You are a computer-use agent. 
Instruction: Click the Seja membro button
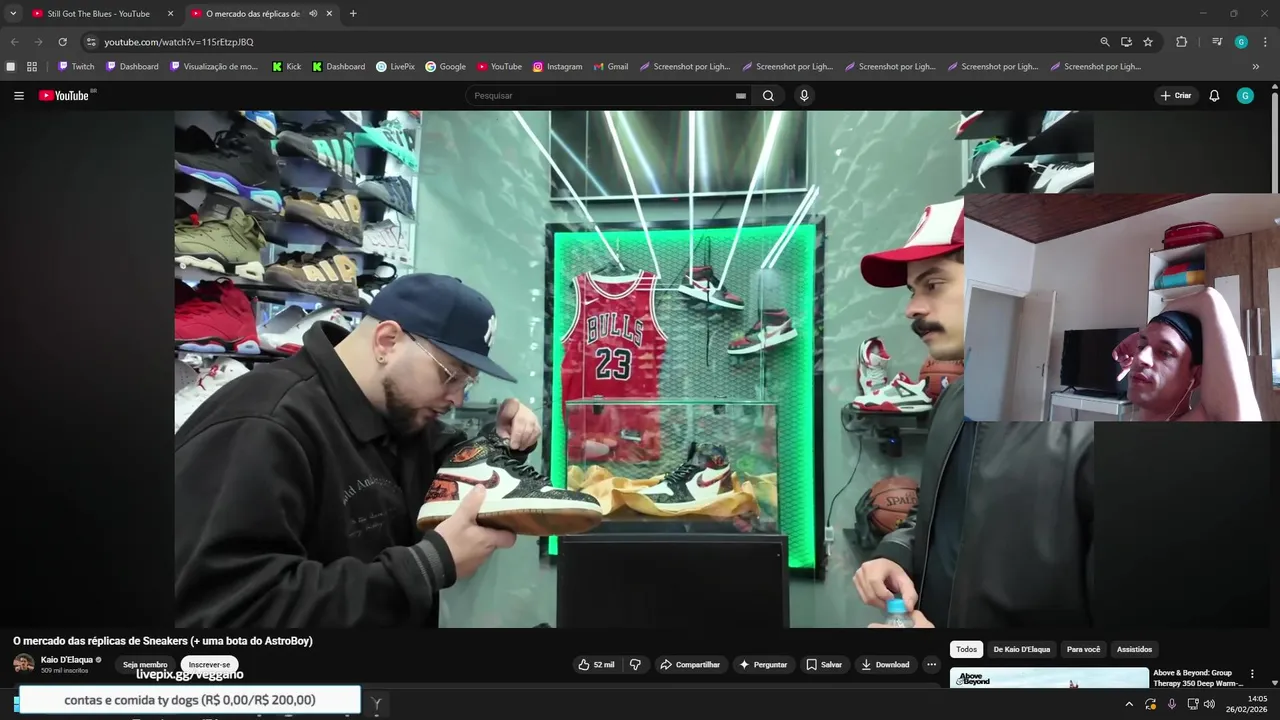(145, 665)
